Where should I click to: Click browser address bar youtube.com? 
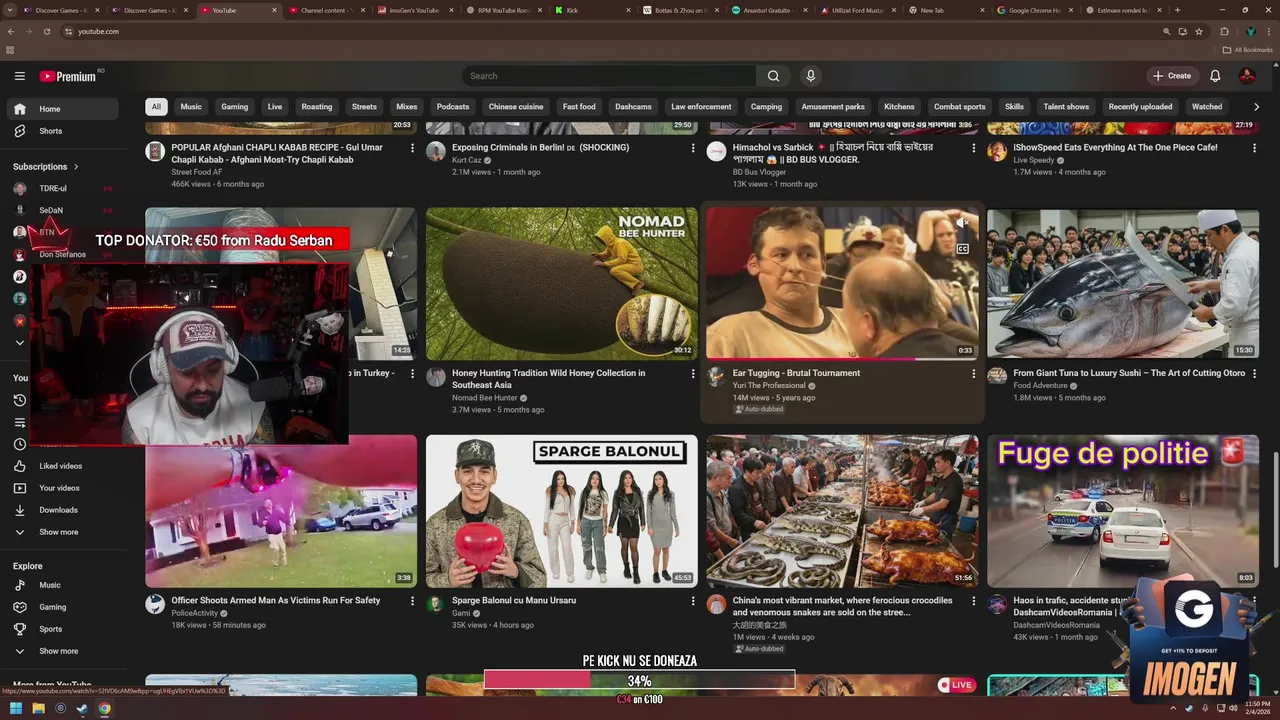pyautogui.click(x=98, y=31)
